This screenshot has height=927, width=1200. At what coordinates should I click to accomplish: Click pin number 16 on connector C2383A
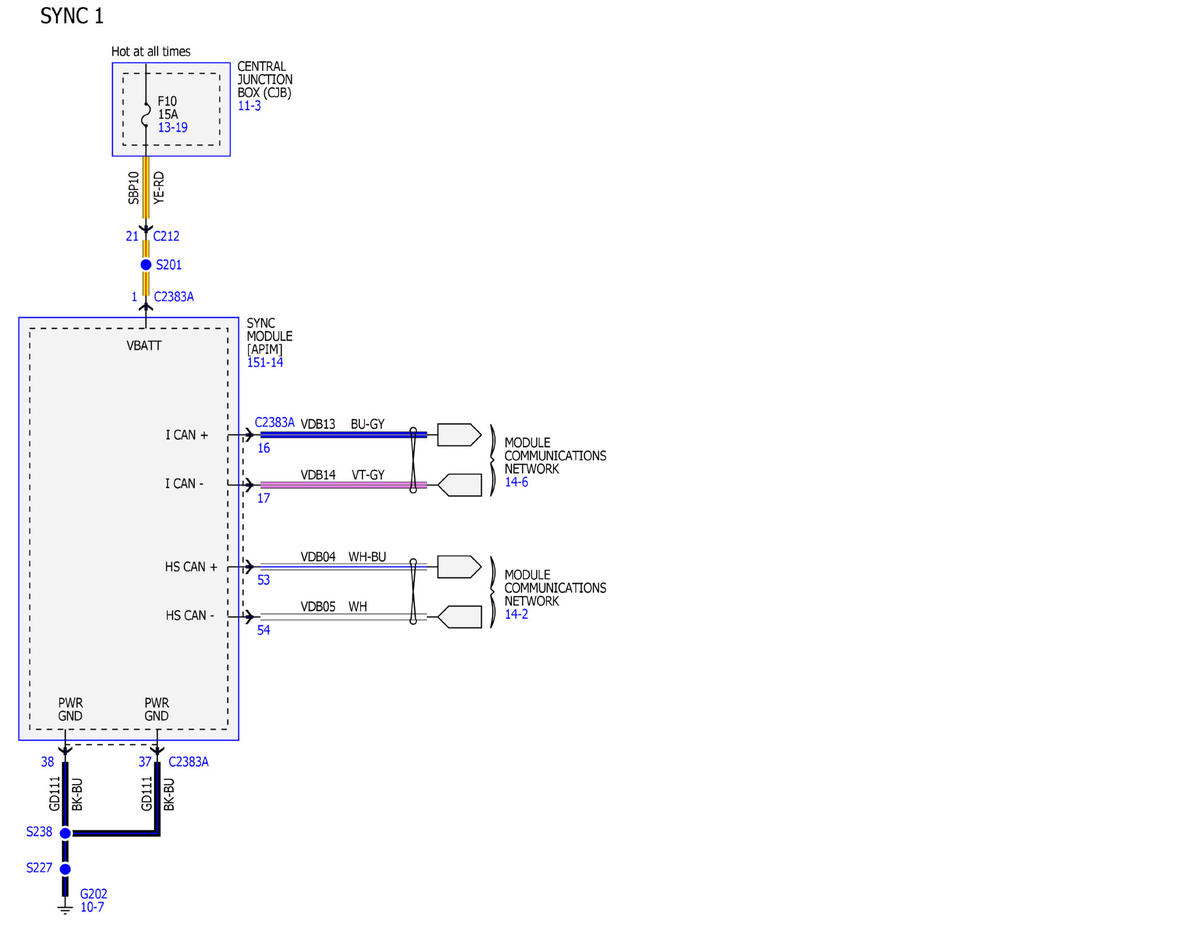[x=264, y=448]
